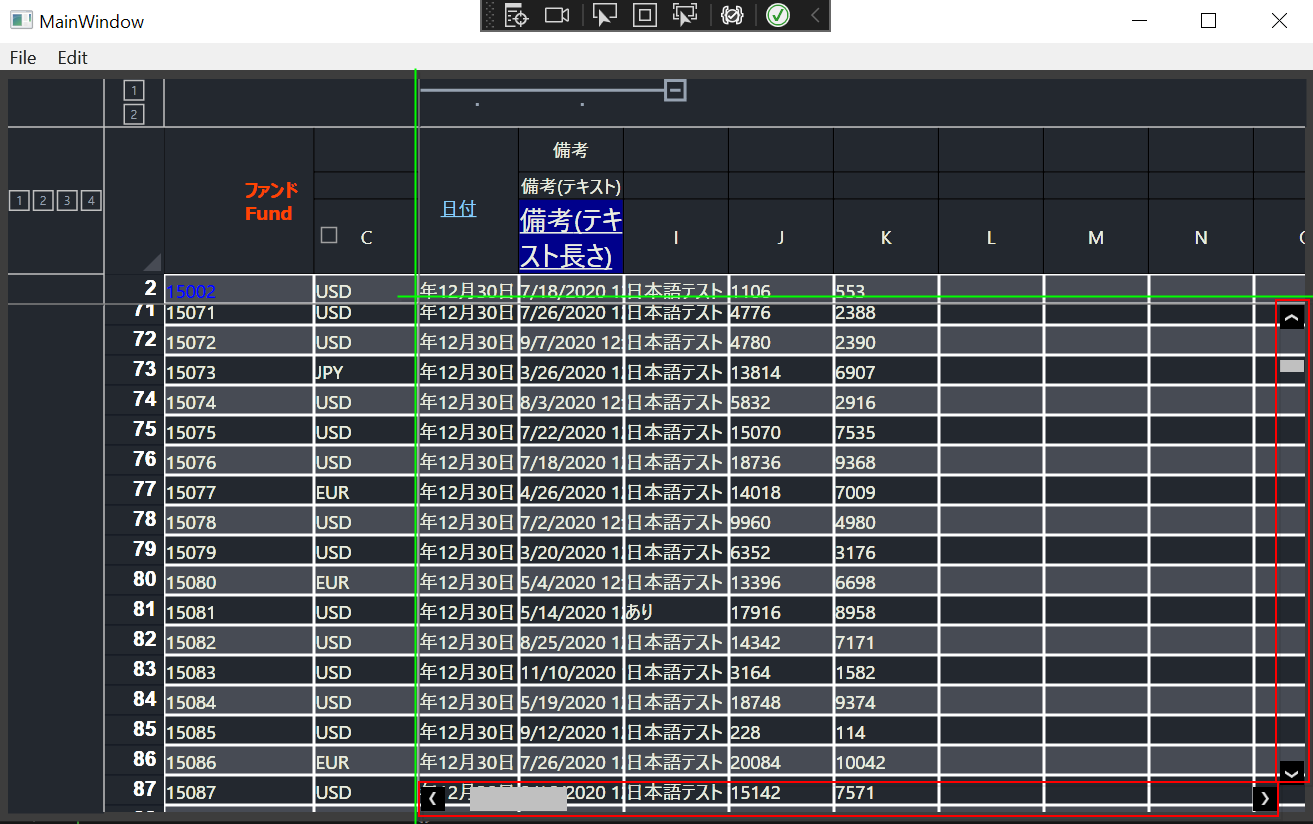Click the Track Focused Element icon

(685, 15)
